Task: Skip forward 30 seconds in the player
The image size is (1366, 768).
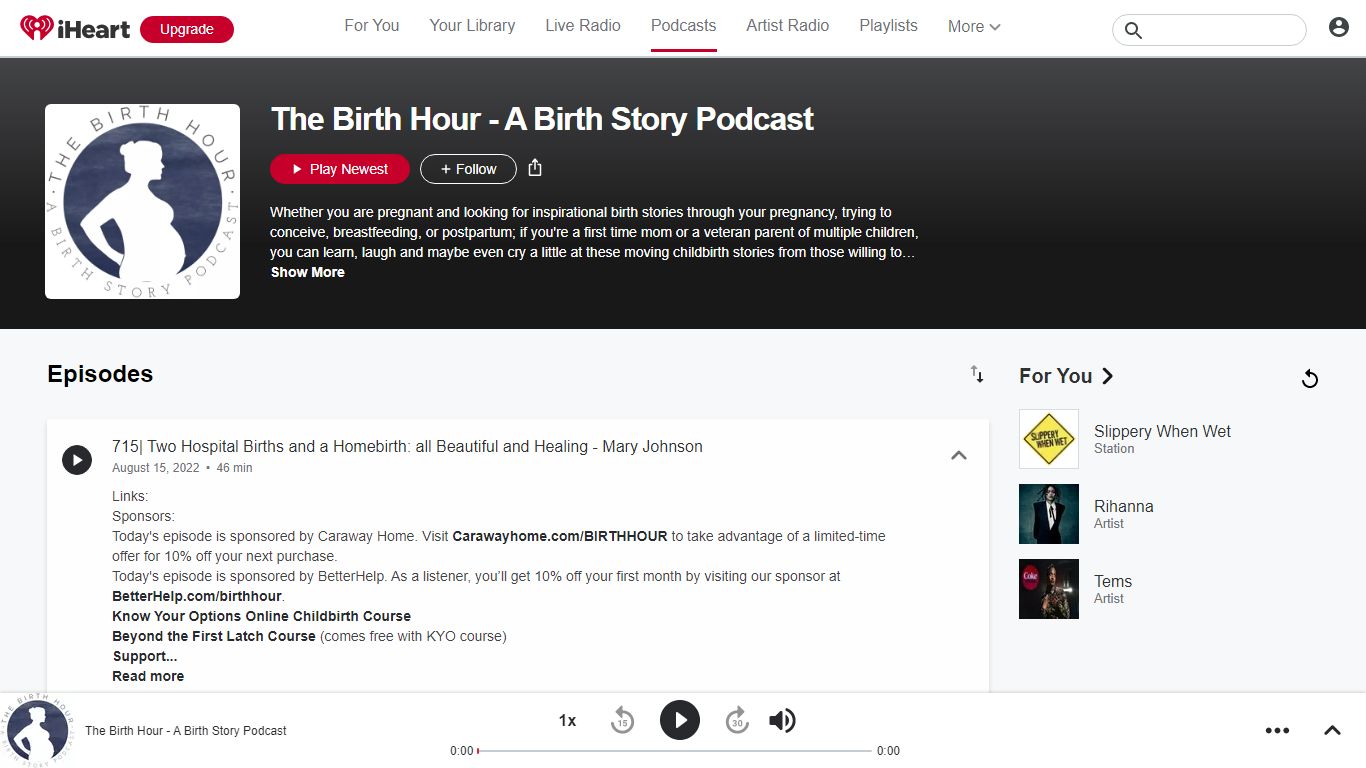Action: coord(737,720)
